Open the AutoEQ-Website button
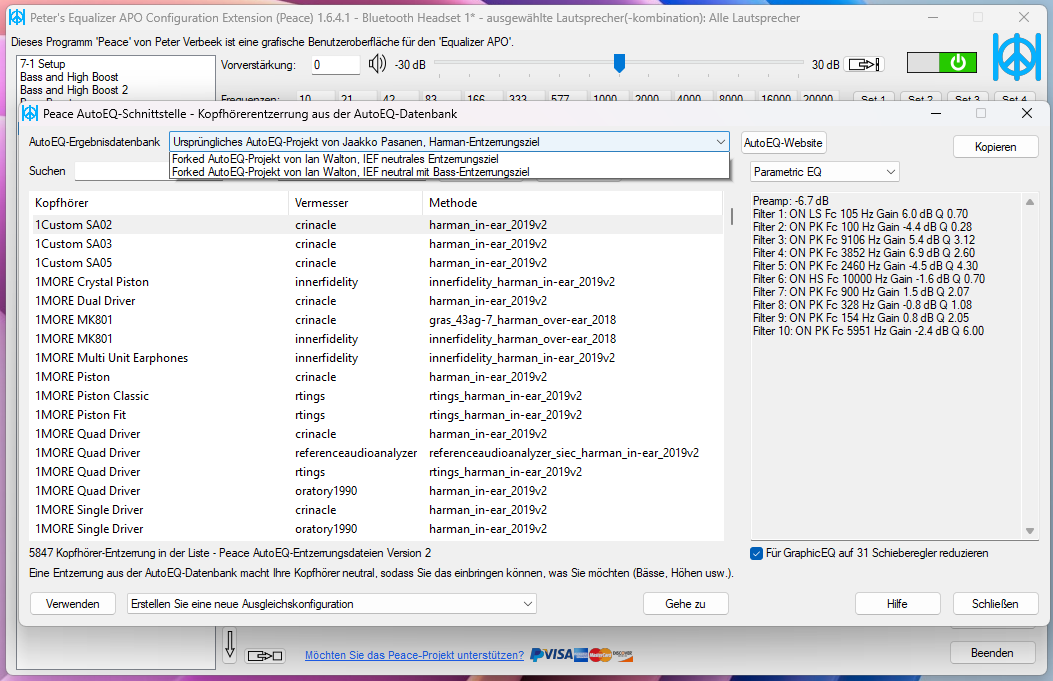Image resolution: width=1053 pixels, height=681 pixels. click(x=783, y=143)
